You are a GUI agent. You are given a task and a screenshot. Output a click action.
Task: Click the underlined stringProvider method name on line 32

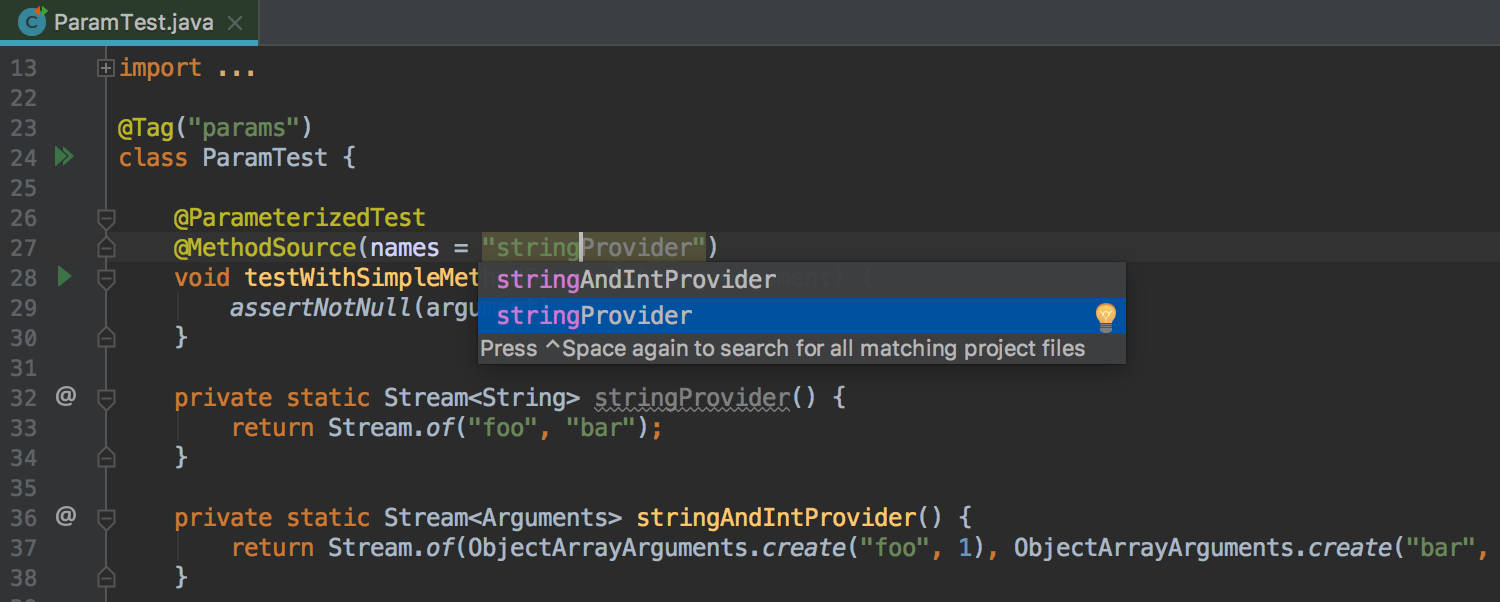[692, 398]
